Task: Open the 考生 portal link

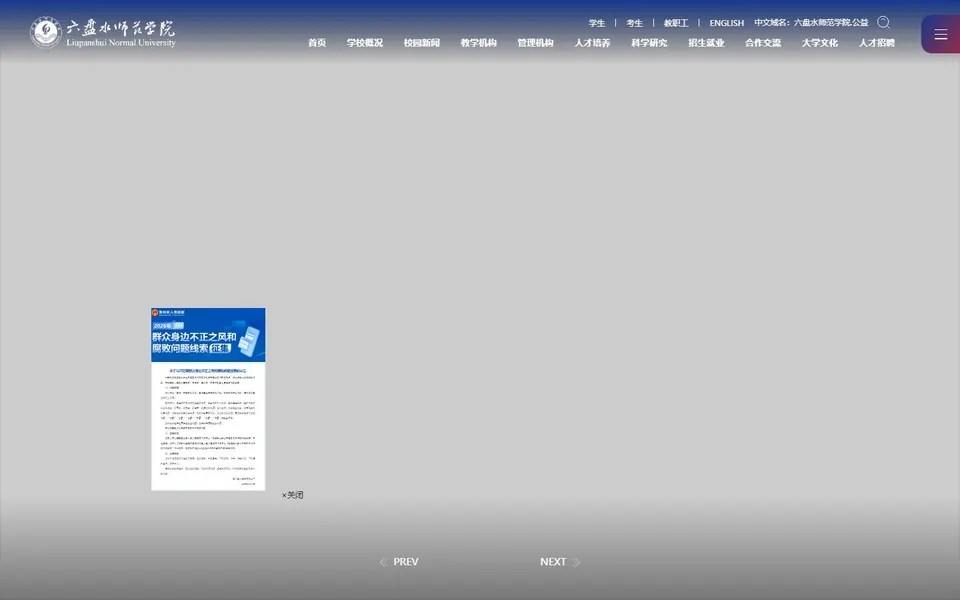Action: tap(634, 23)
